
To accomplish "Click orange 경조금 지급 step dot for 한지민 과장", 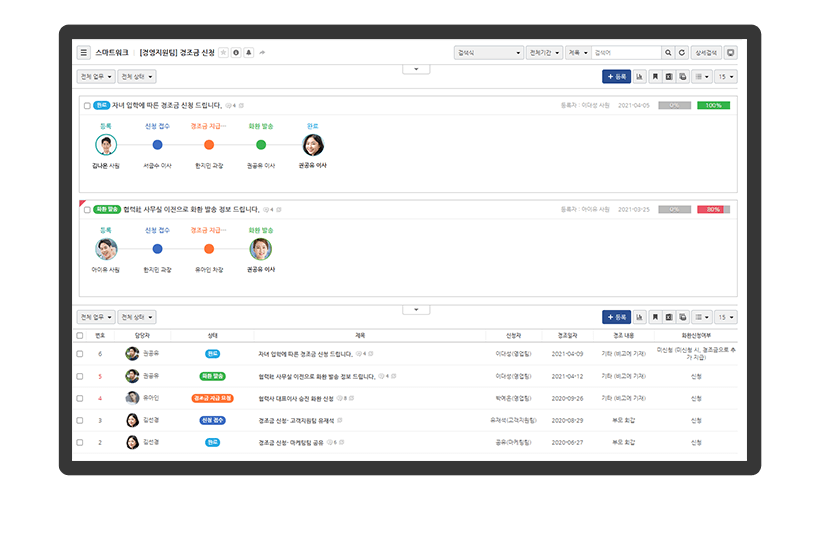I will [x=209, y=145].
